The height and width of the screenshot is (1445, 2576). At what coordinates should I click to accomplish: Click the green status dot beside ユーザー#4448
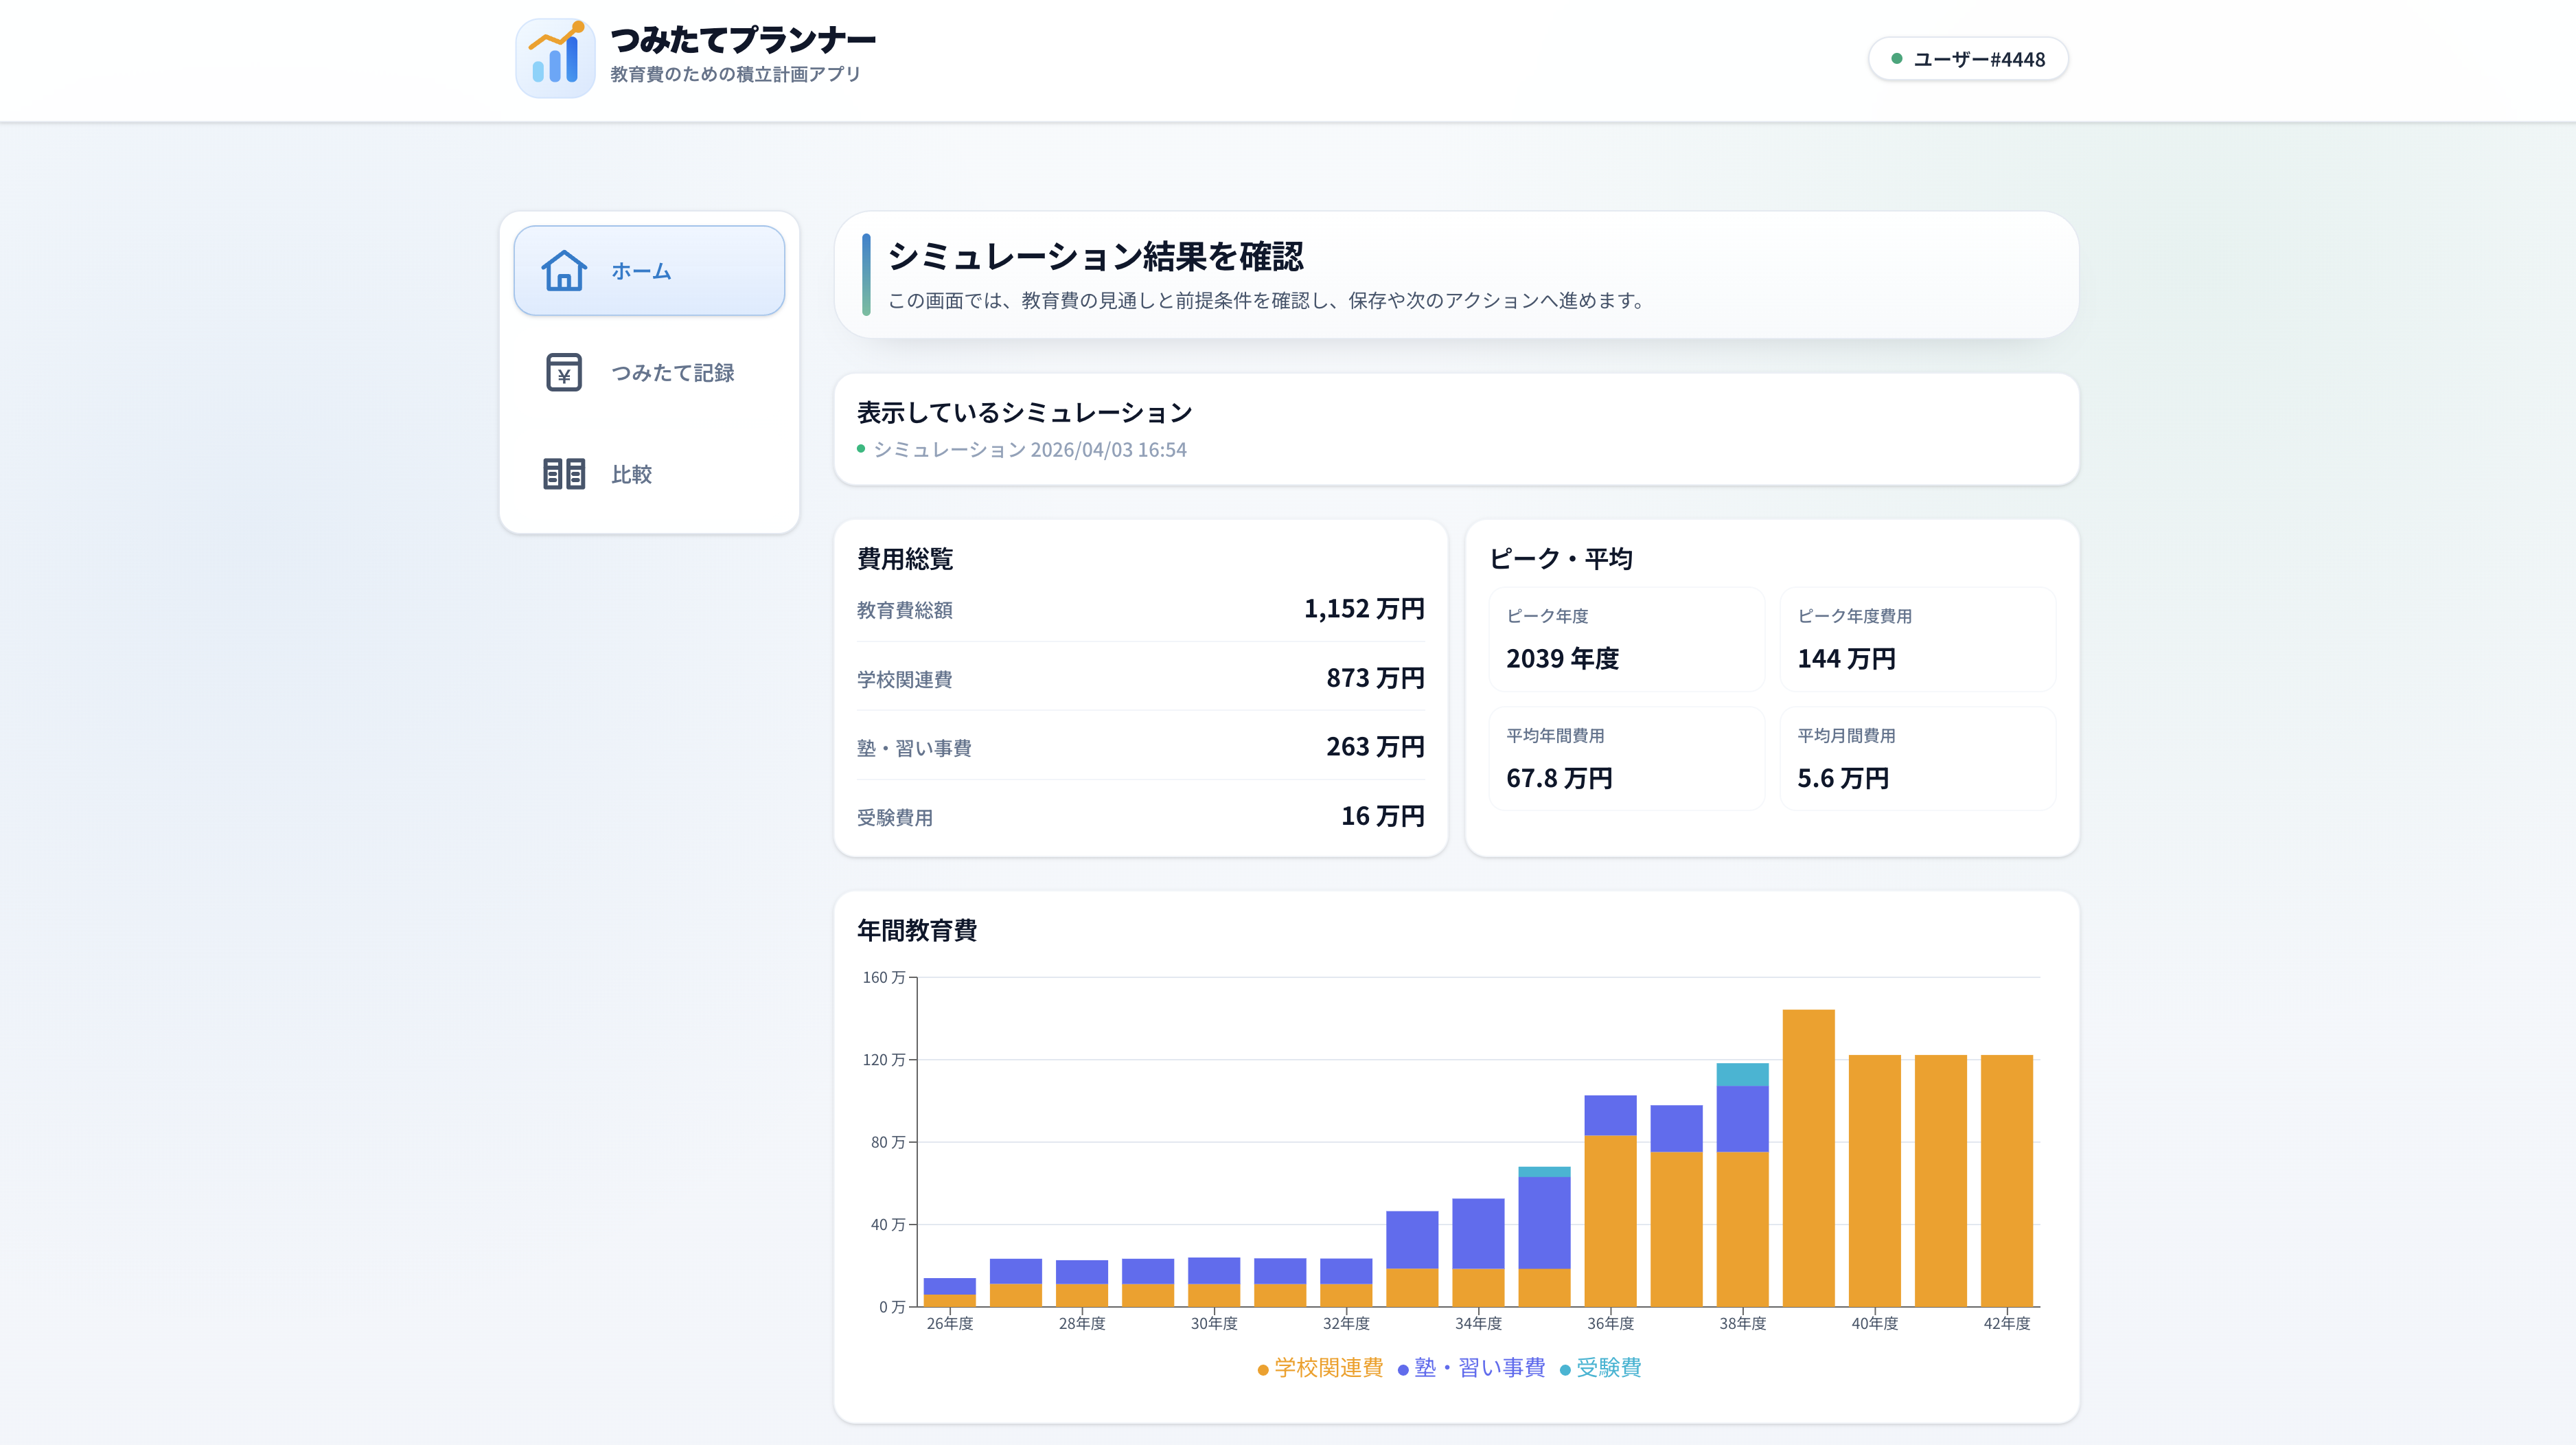(x=1896, y=59)
